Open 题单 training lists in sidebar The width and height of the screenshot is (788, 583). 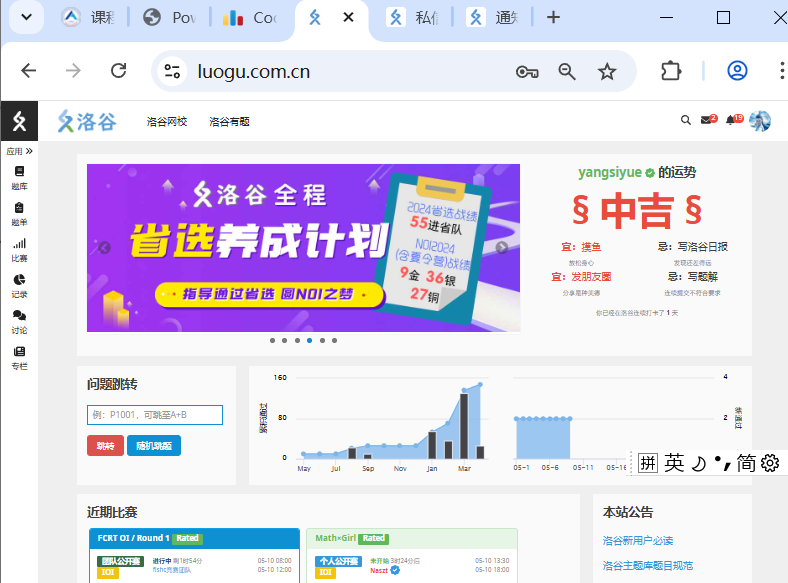tap(19, 214)
